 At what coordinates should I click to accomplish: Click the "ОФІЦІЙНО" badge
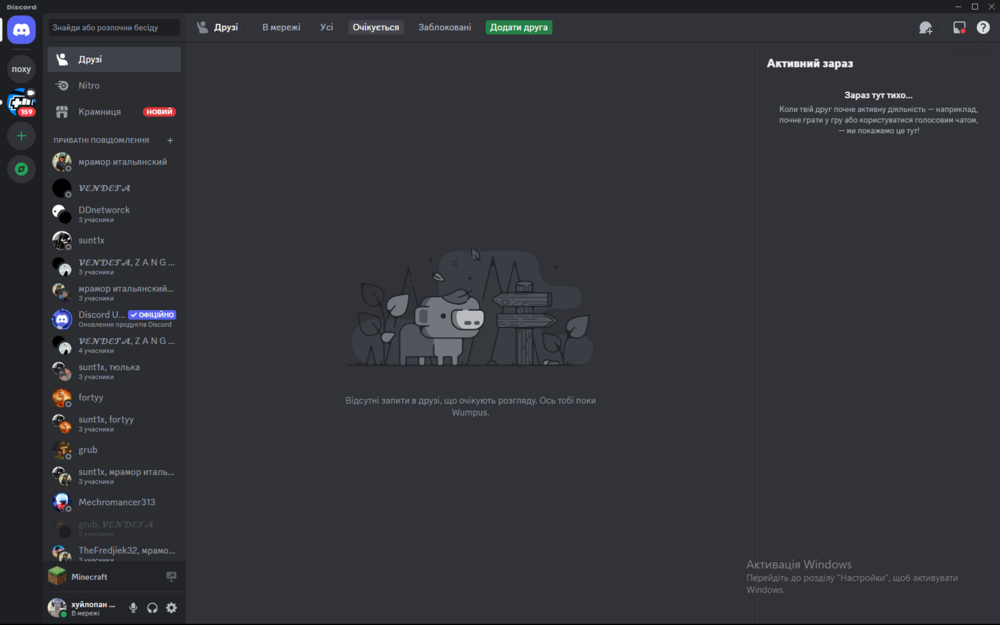click(x=152, y=314)
